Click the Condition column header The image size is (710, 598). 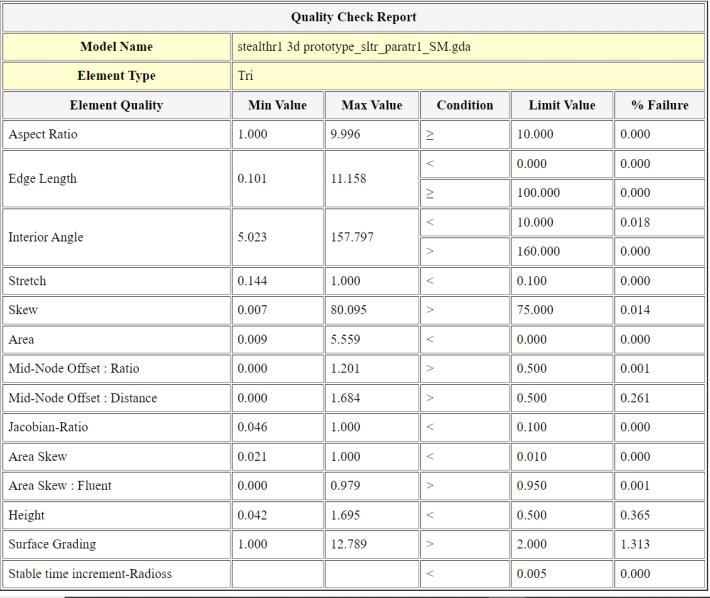465,105
